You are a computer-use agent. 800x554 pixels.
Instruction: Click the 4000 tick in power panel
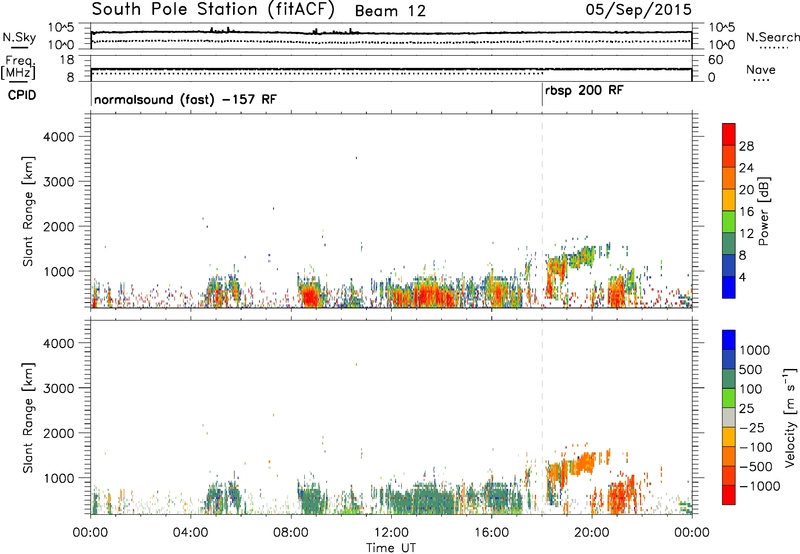pyautogui.click(x=58, y=137)
